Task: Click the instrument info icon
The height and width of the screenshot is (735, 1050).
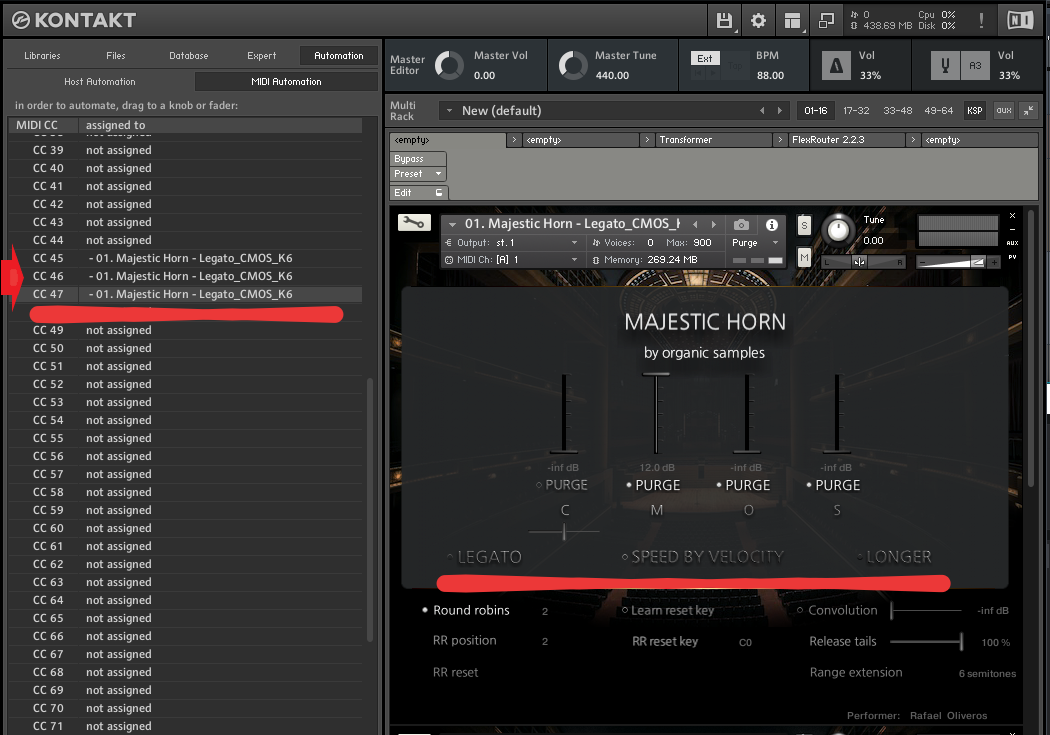Action: pos(771,224)
